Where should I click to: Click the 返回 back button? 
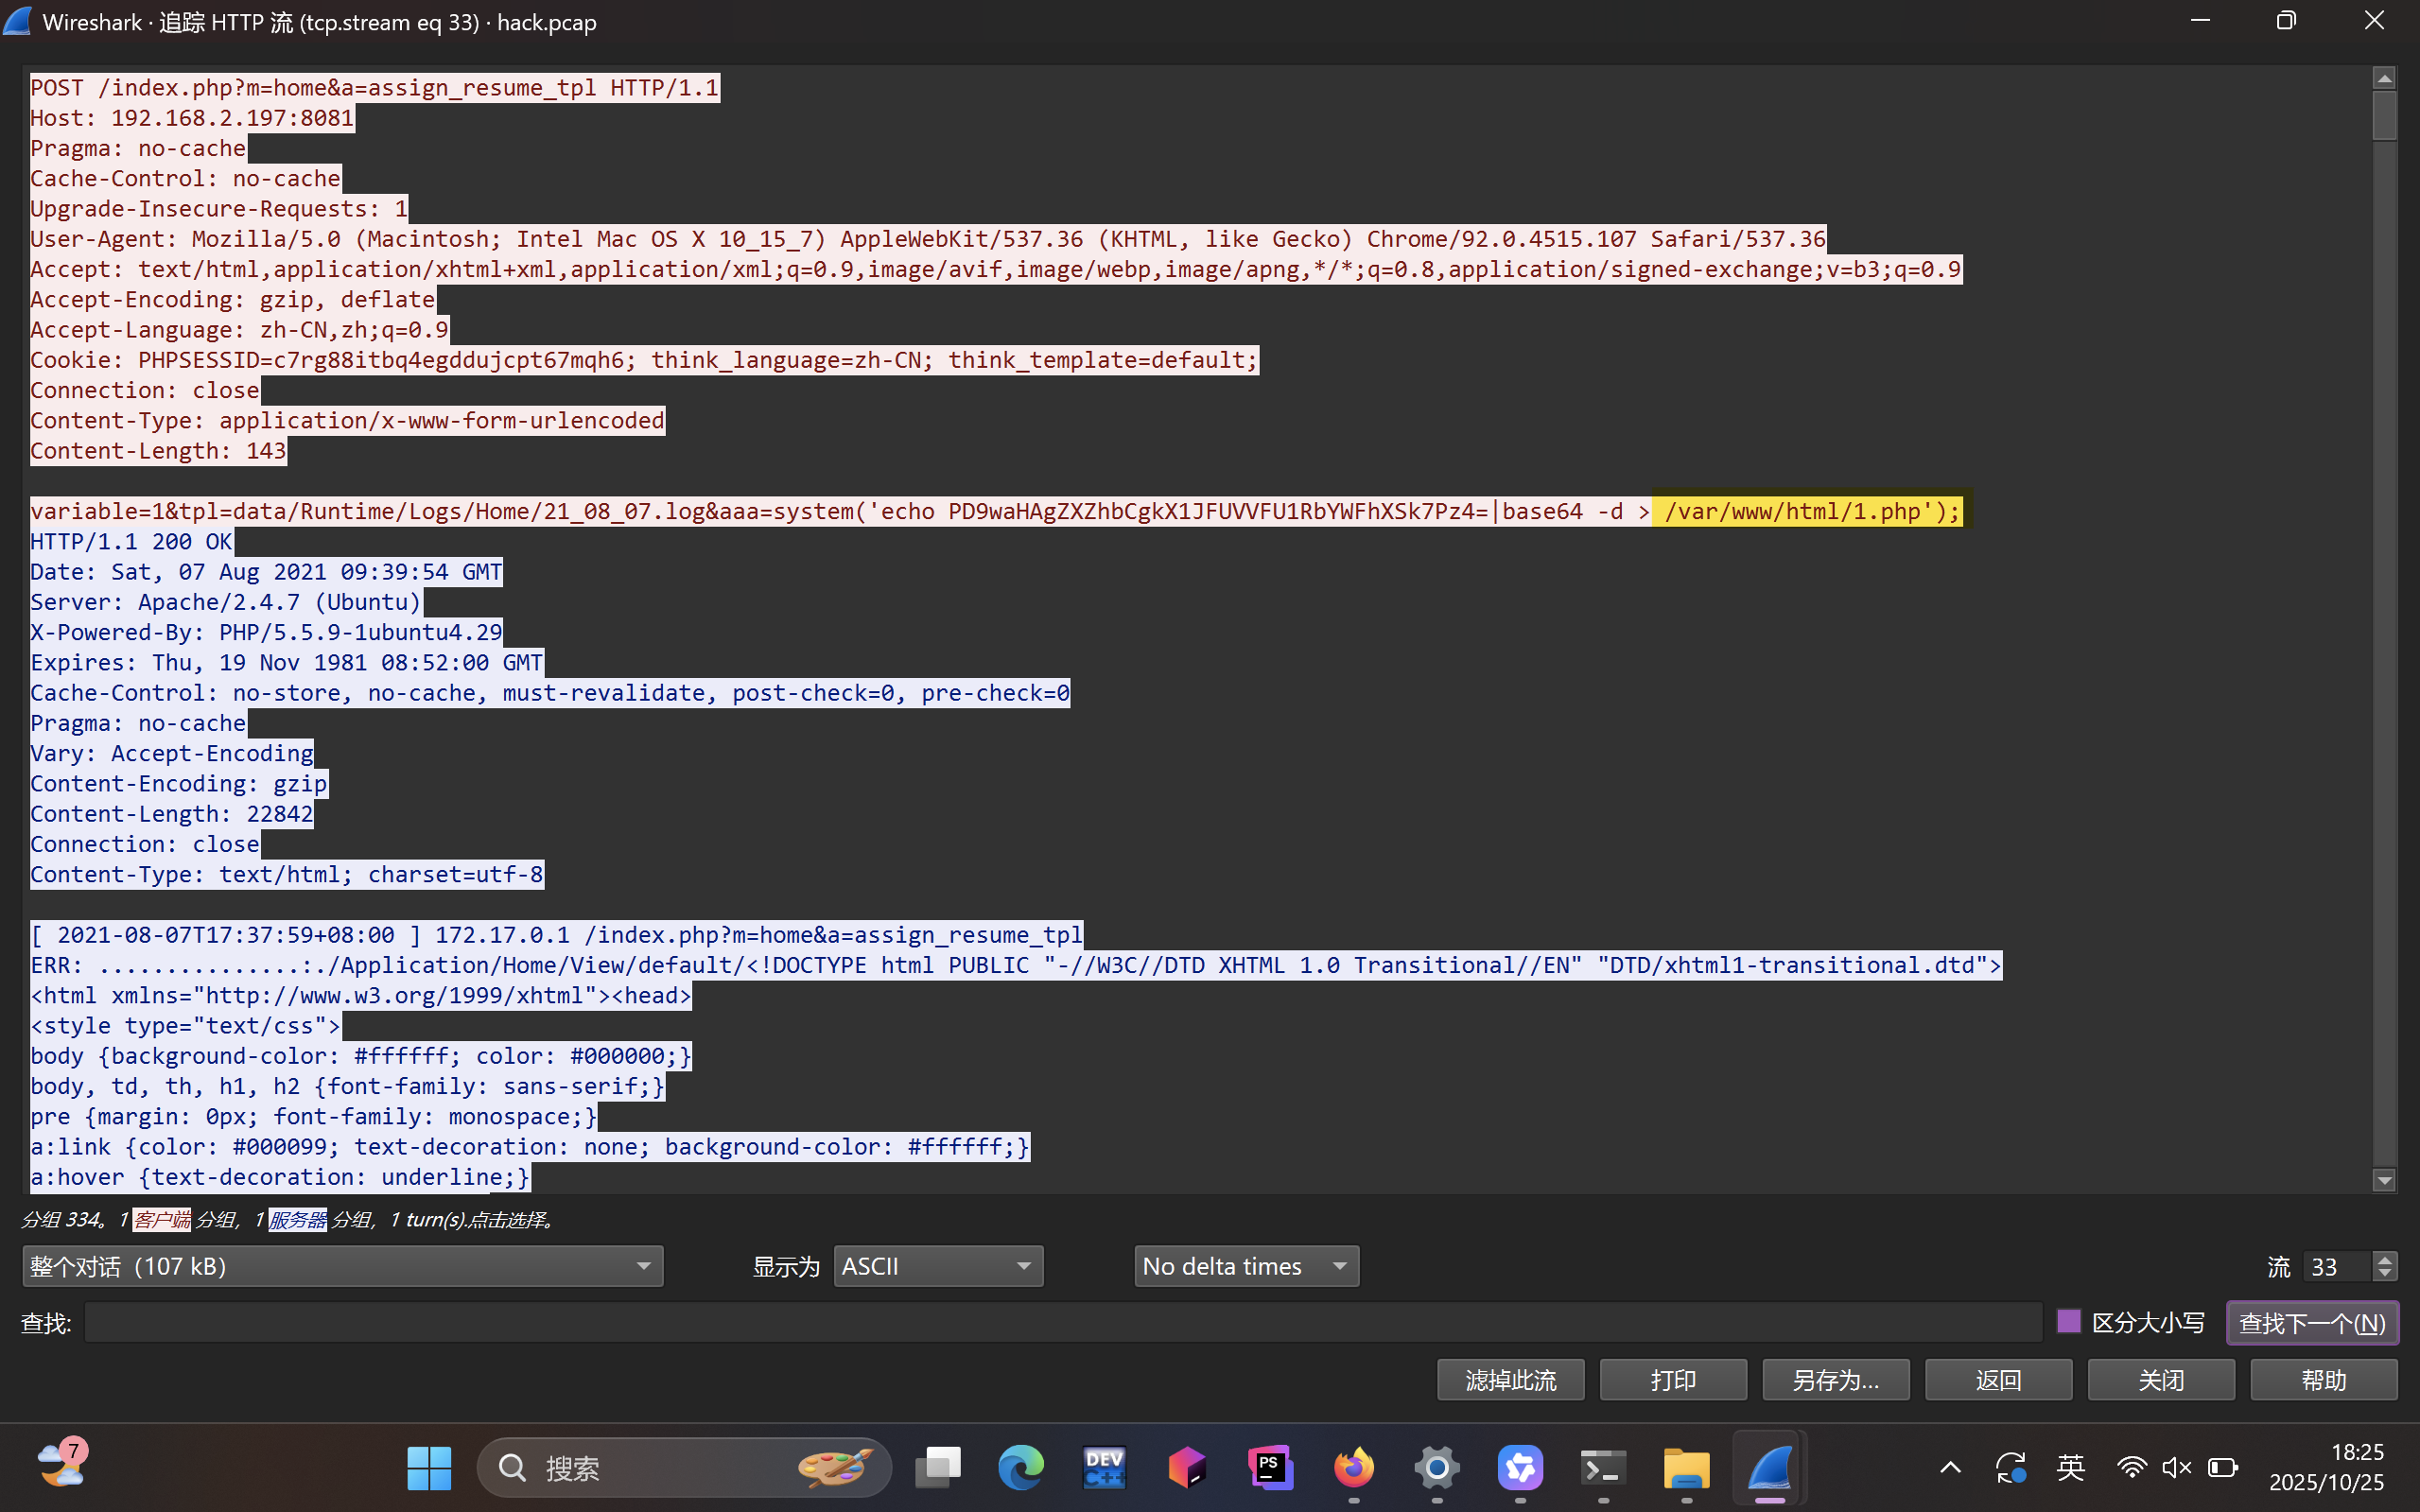[1998, 1380]
